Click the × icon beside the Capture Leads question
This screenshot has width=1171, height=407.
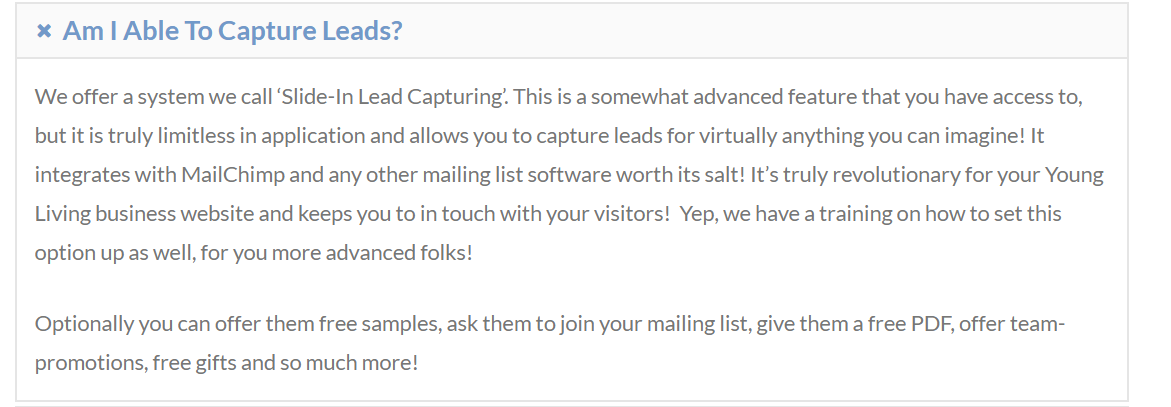coord(44,32)
